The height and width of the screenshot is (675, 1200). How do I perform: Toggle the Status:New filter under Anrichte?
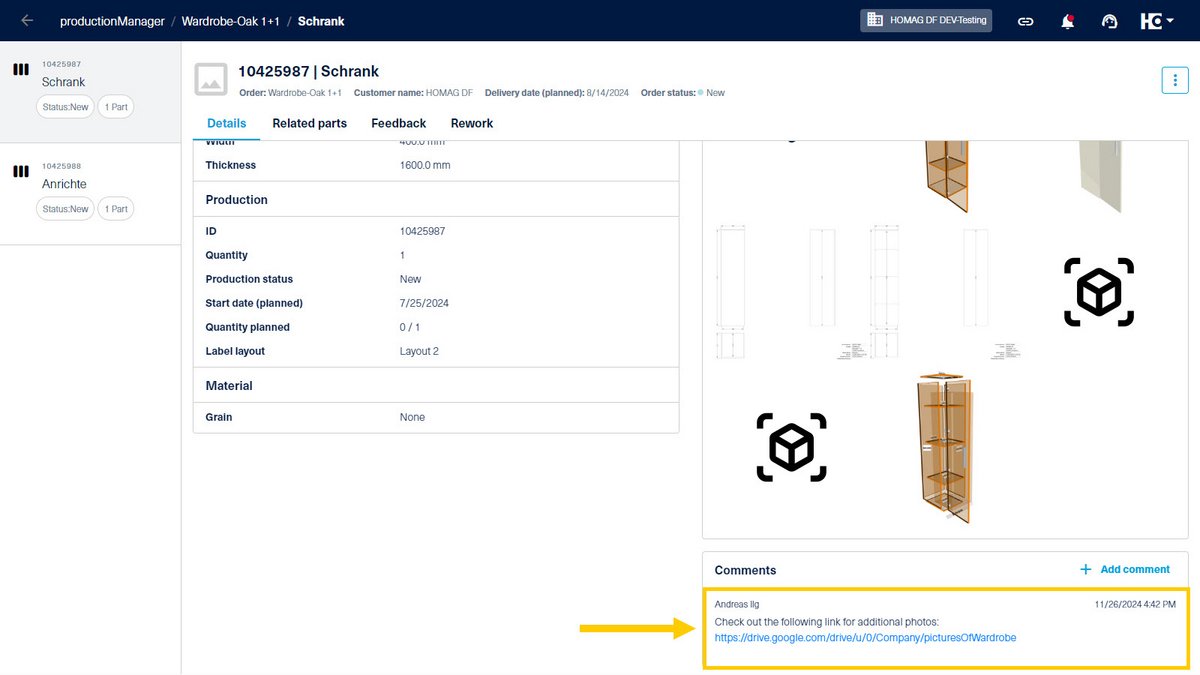(64, 208)
